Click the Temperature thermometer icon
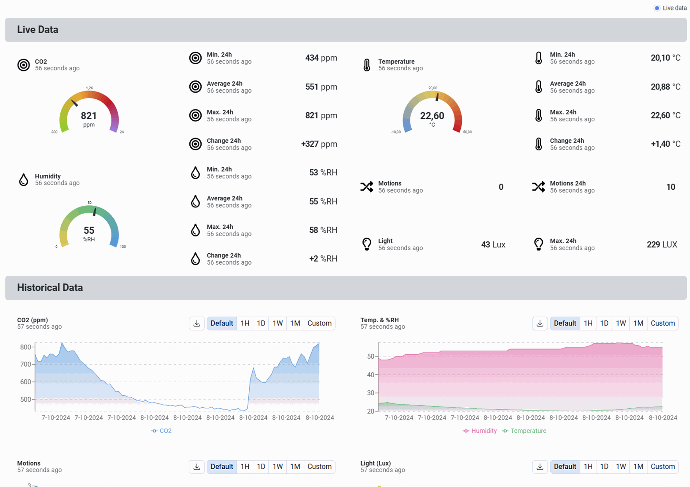This screenshot has height=487, width=690. (367, 65)
